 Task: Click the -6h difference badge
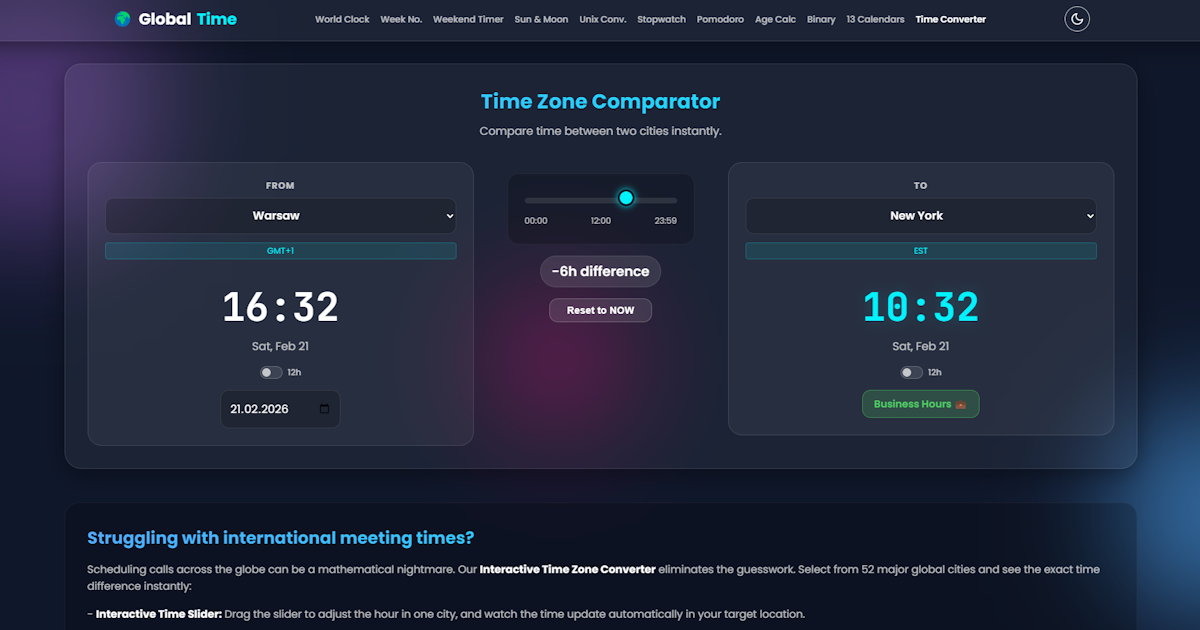point(600,271)
